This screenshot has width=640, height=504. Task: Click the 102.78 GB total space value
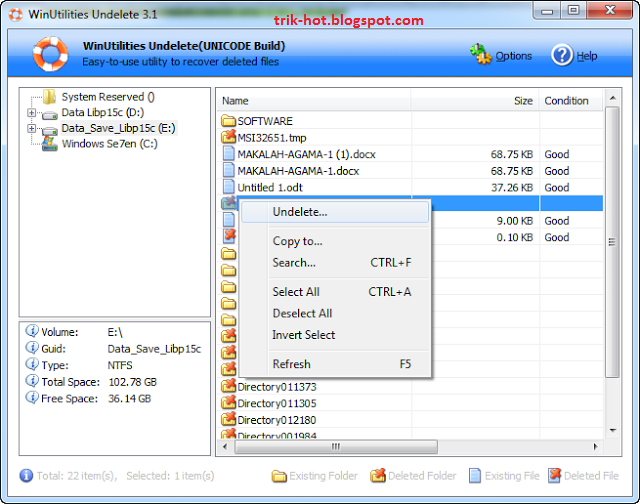tap(133, 382)
